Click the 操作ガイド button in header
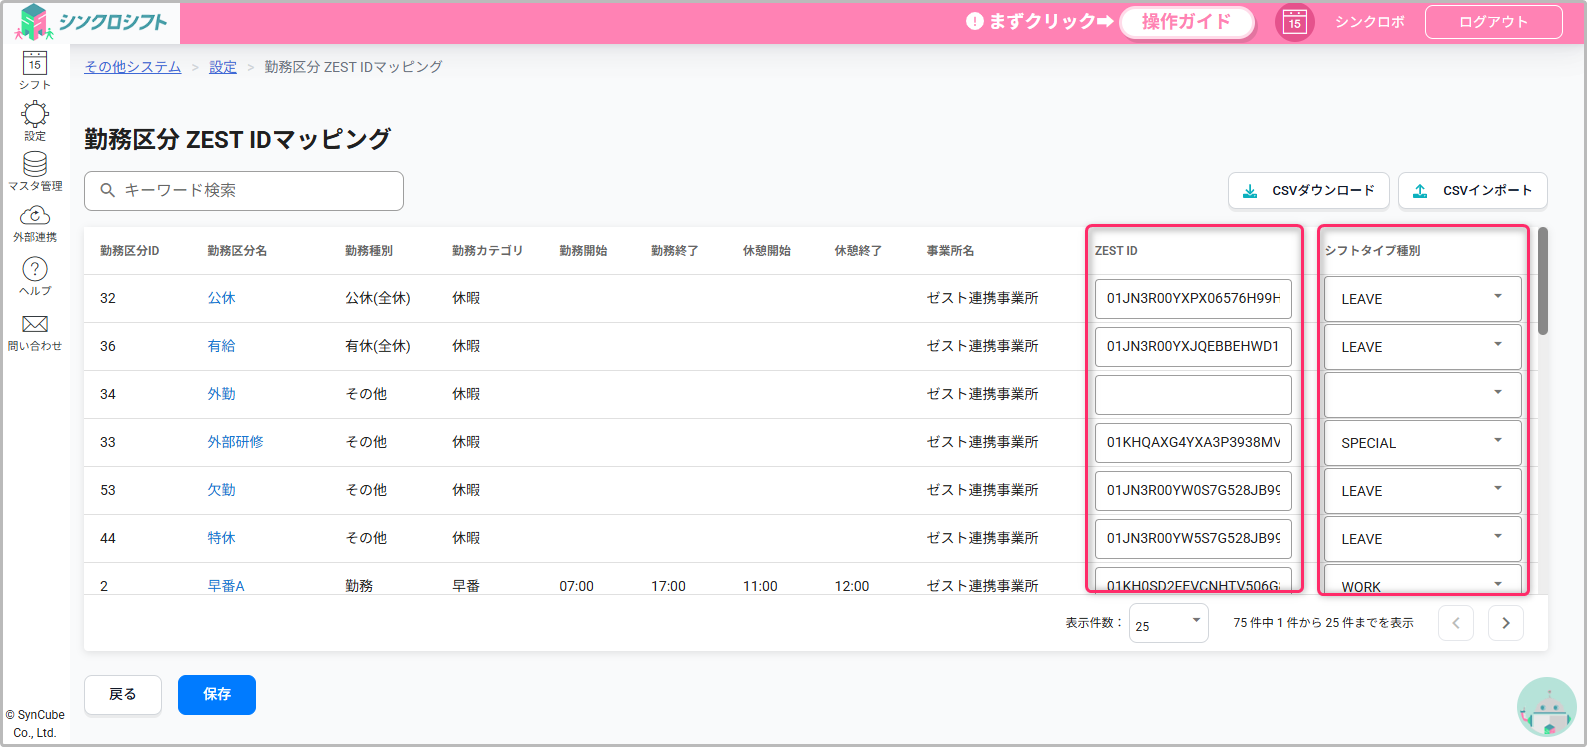 [x=1186, y=22]
